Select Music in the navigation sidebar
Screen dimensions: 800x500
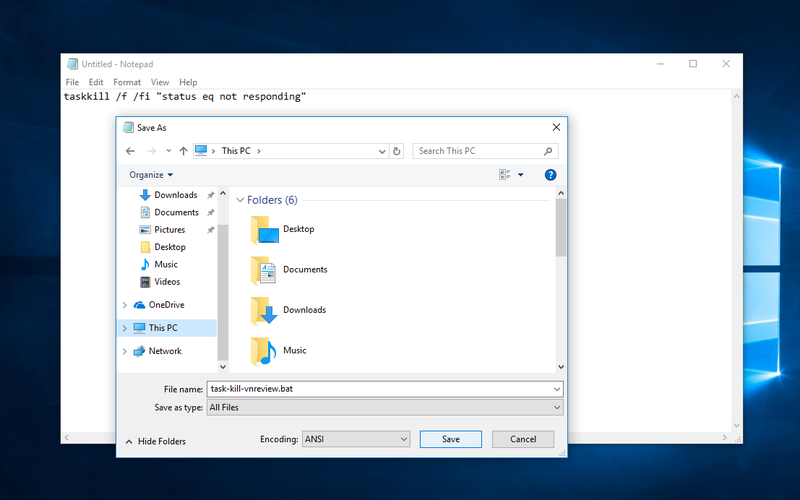[166, 264]
